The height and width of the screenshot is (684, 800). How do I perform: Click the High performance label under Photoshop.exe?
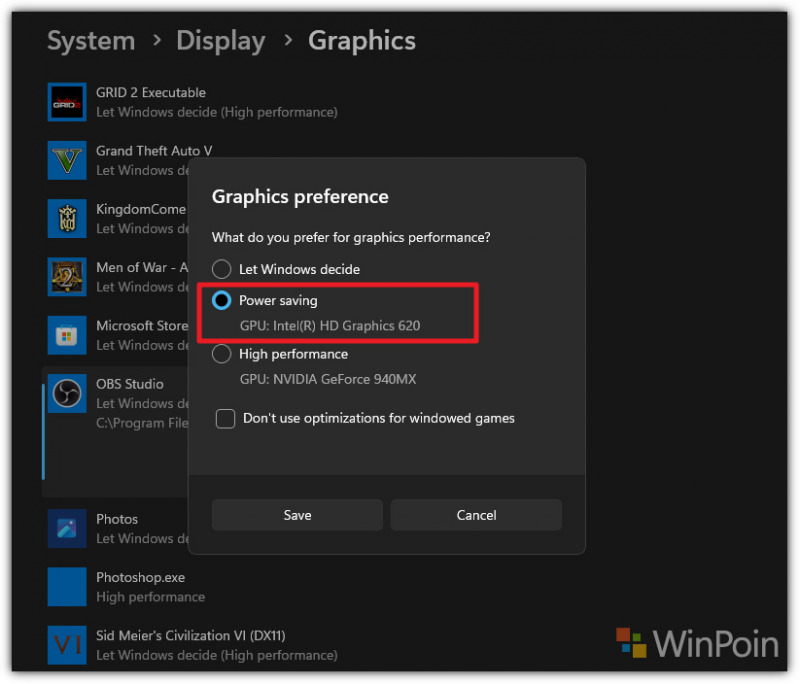[151, 597]
